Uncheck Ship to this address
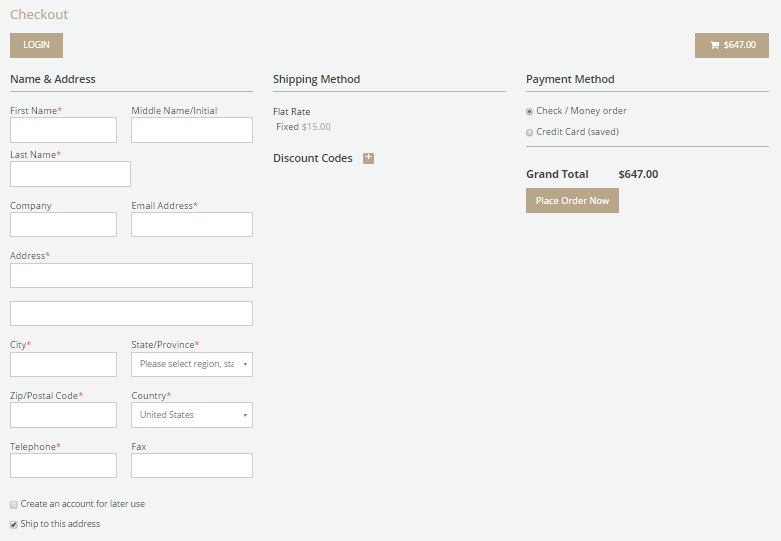The height and width of the screenshot is (541, 781). click(14, 524)
